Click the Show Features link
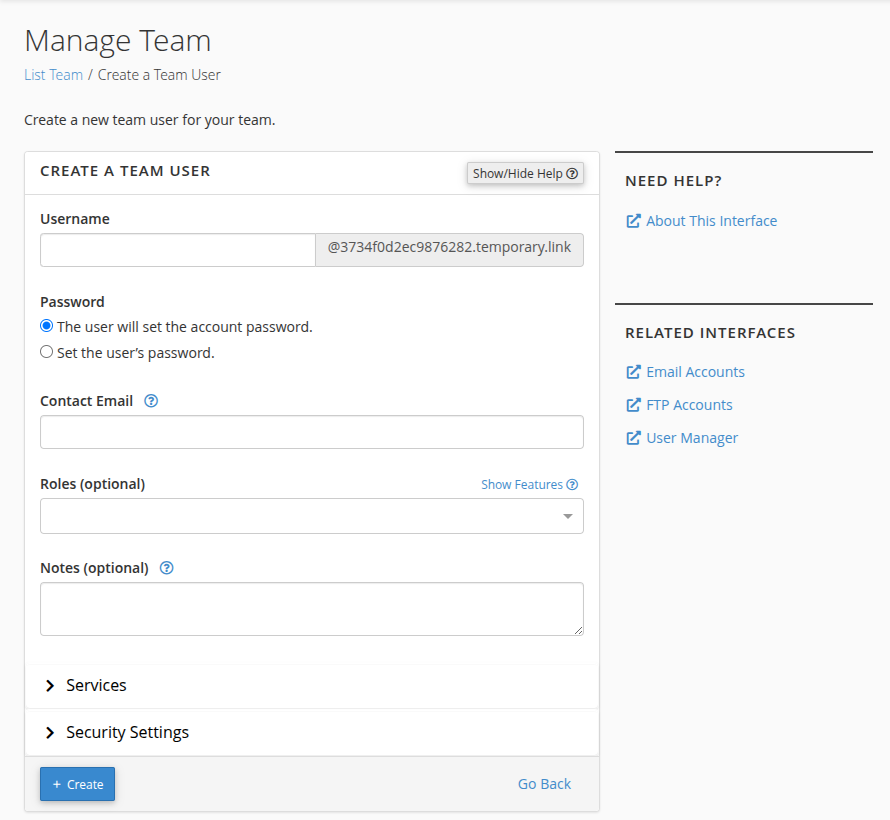 point(530,485)
